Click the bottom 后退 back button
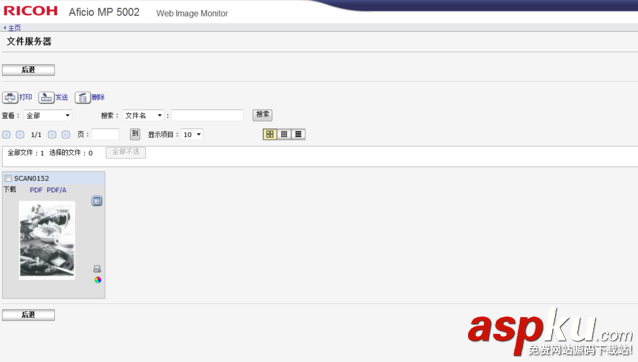 coord(28,315)
